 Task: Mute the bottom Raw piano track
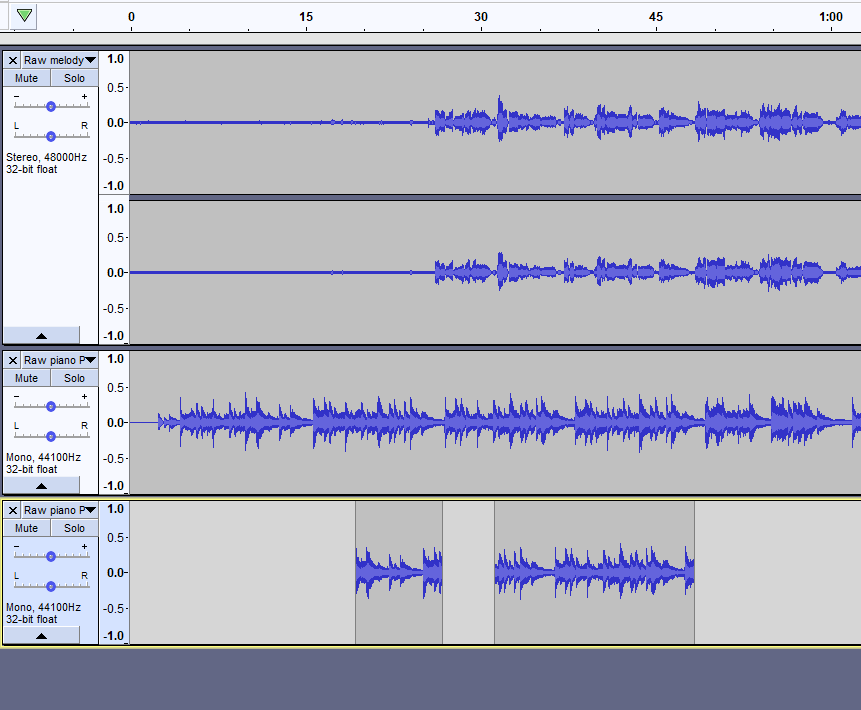pyautogui.click(x=26, y=528)
